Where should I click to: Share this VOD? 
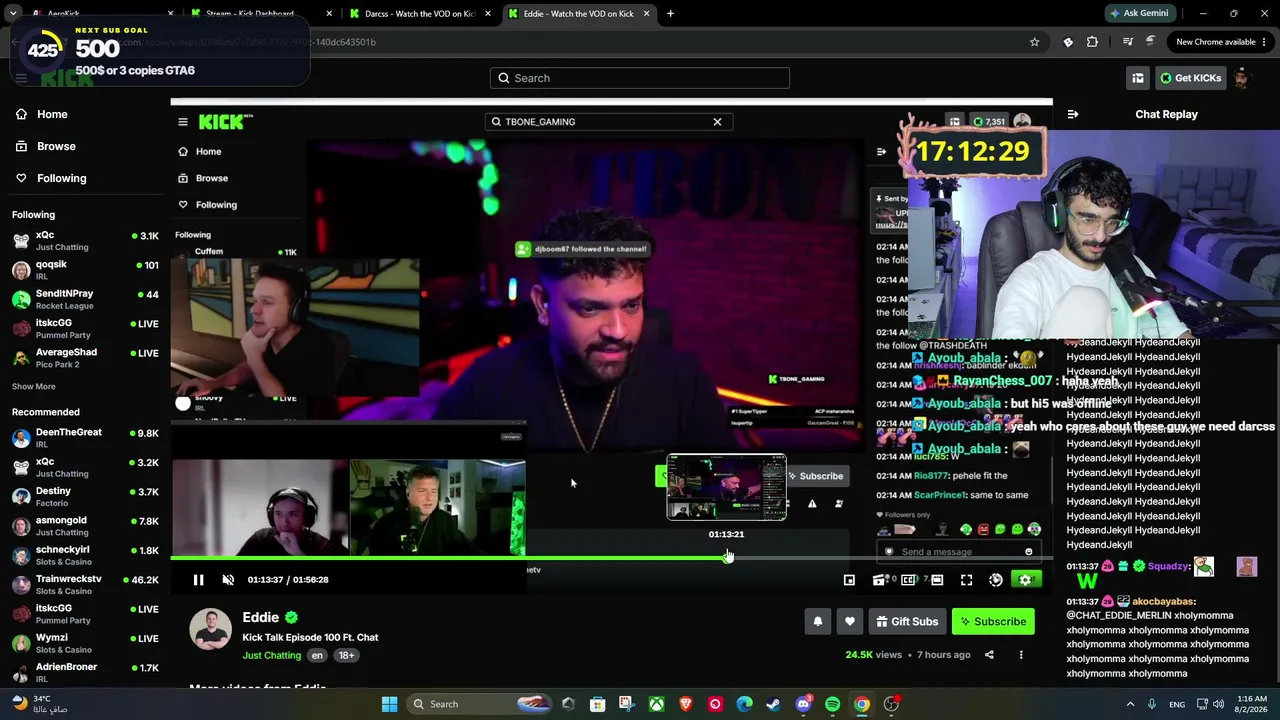(989, 655)
